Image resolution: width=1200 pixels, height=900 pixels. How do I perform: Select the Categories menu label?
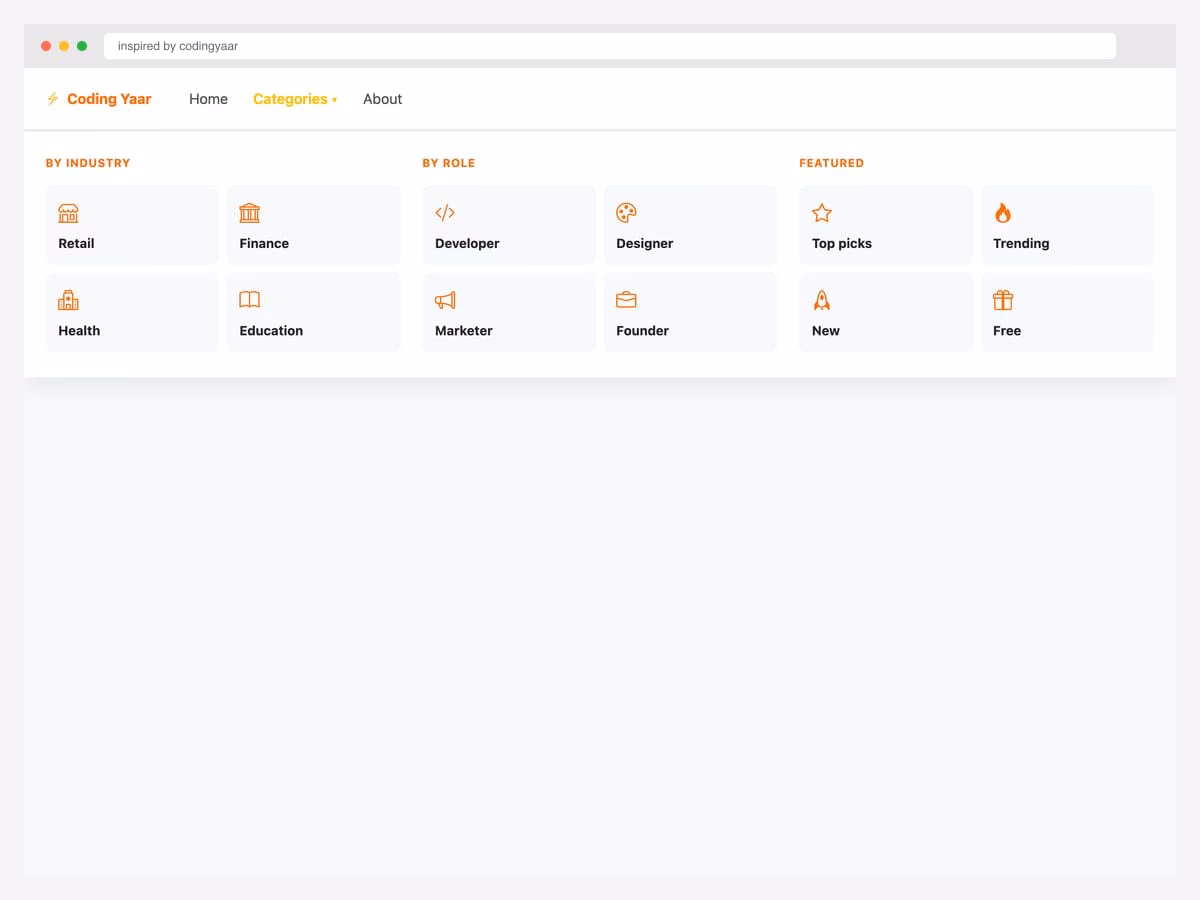pyautogui.click(x=290, y=99)
